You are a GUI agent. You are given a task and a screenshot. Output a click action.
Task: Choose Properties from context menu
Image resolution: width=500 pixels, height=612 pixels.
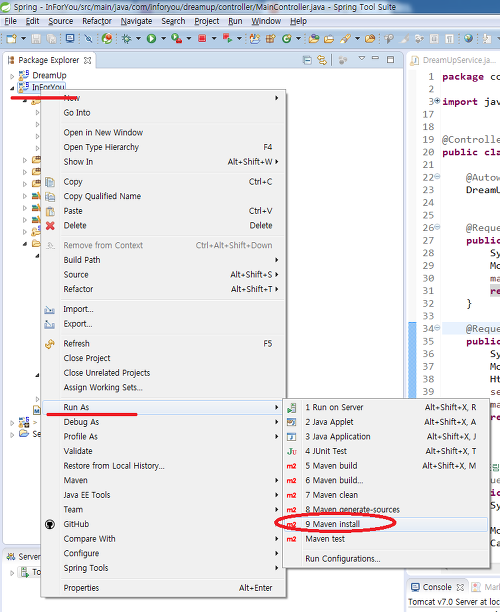tap(163, 588)
